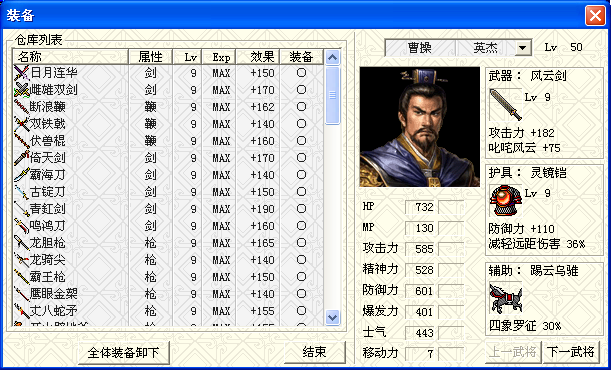Click the list scroll down arrow
The width and height of the screenshot is (611, 370).
[x=332, y=317]
